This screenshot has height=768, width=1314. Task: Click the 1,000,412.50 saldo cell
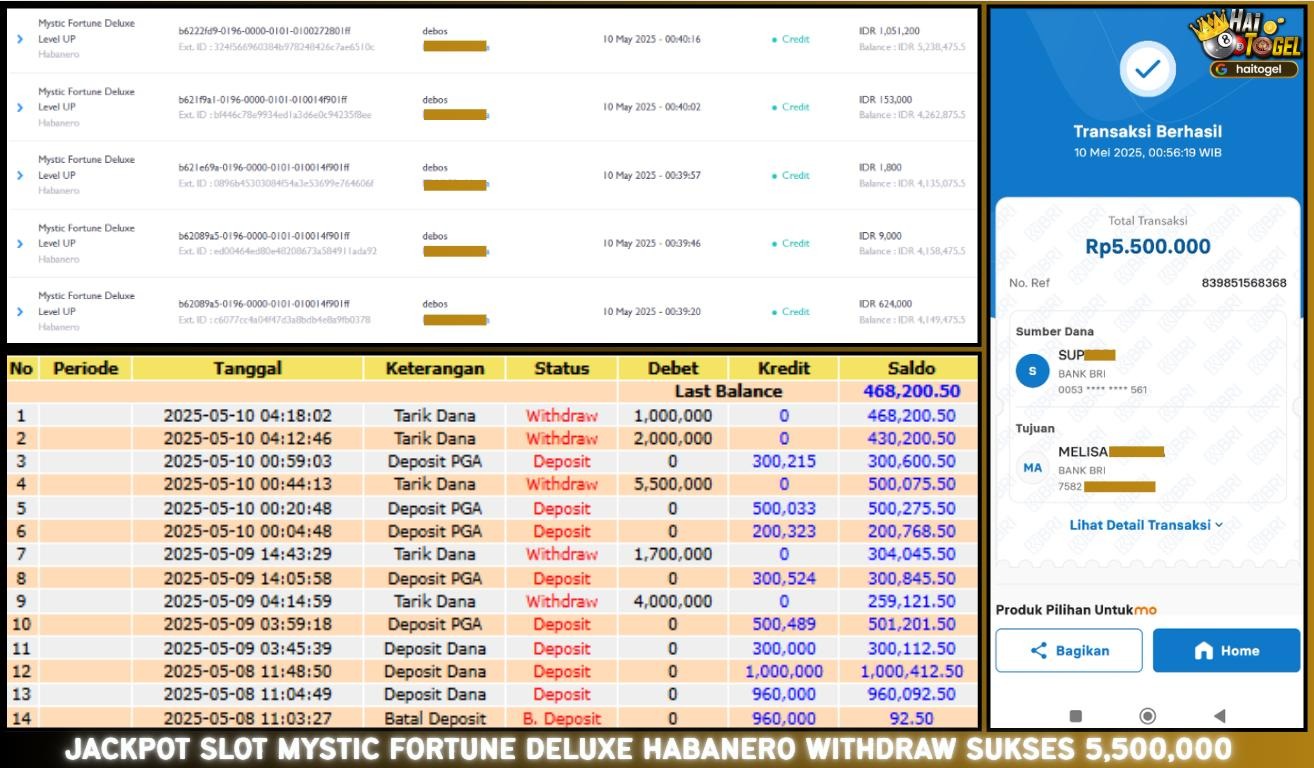tap(911, 671)
